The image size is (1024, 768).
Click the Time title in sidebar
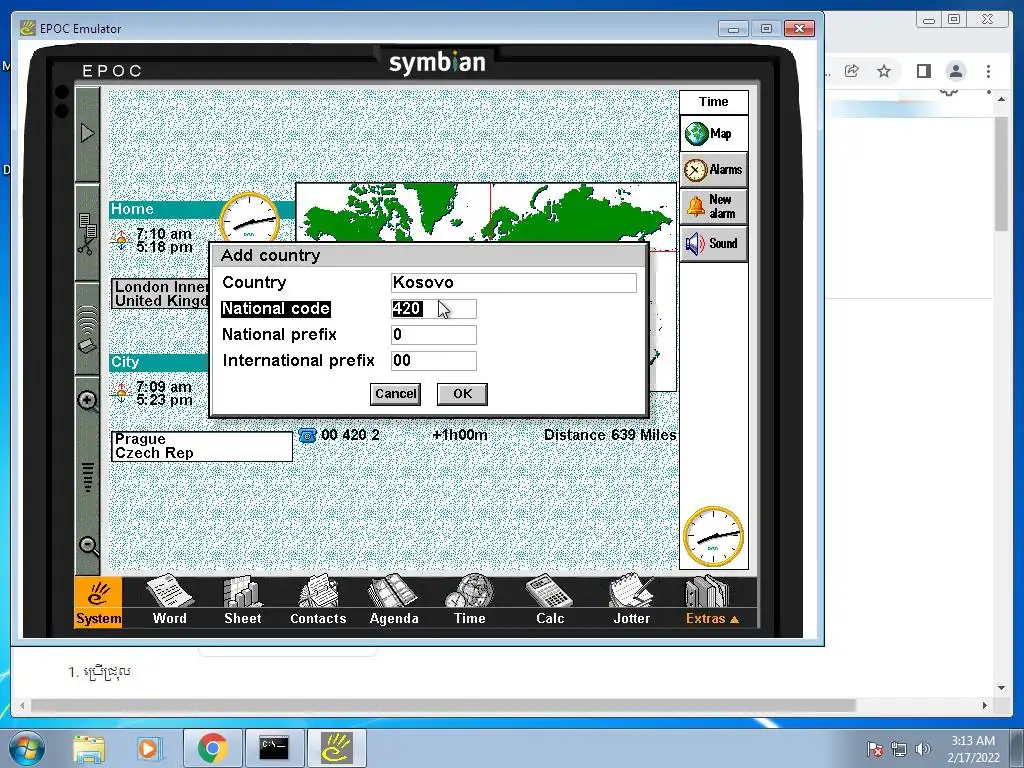(x=713, y=102)
